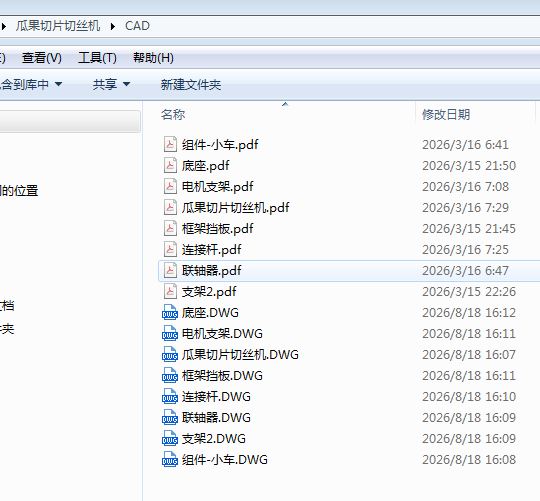
Task: Click the PDF icon of 瓜果切片切丝机.pdf
Action: pos(170,208)
